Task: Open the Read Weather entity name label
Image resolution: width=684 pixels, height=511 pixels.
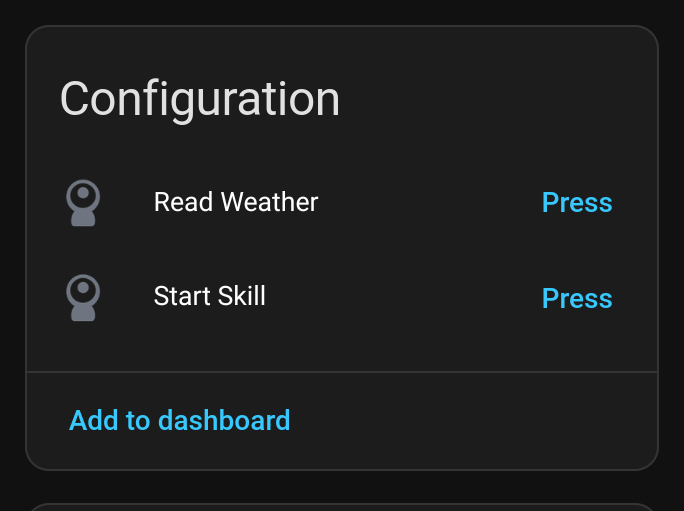Action: 236,202
